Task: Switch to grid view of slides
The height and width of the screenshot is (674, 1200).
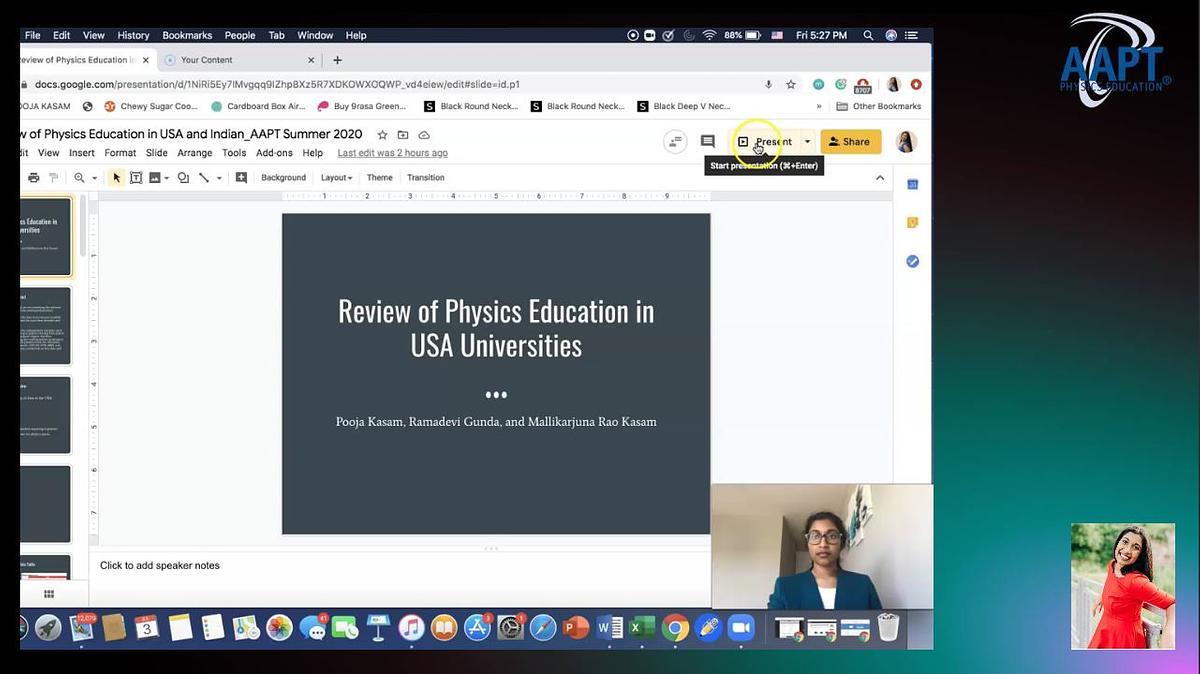Action: tap(48, 594)
